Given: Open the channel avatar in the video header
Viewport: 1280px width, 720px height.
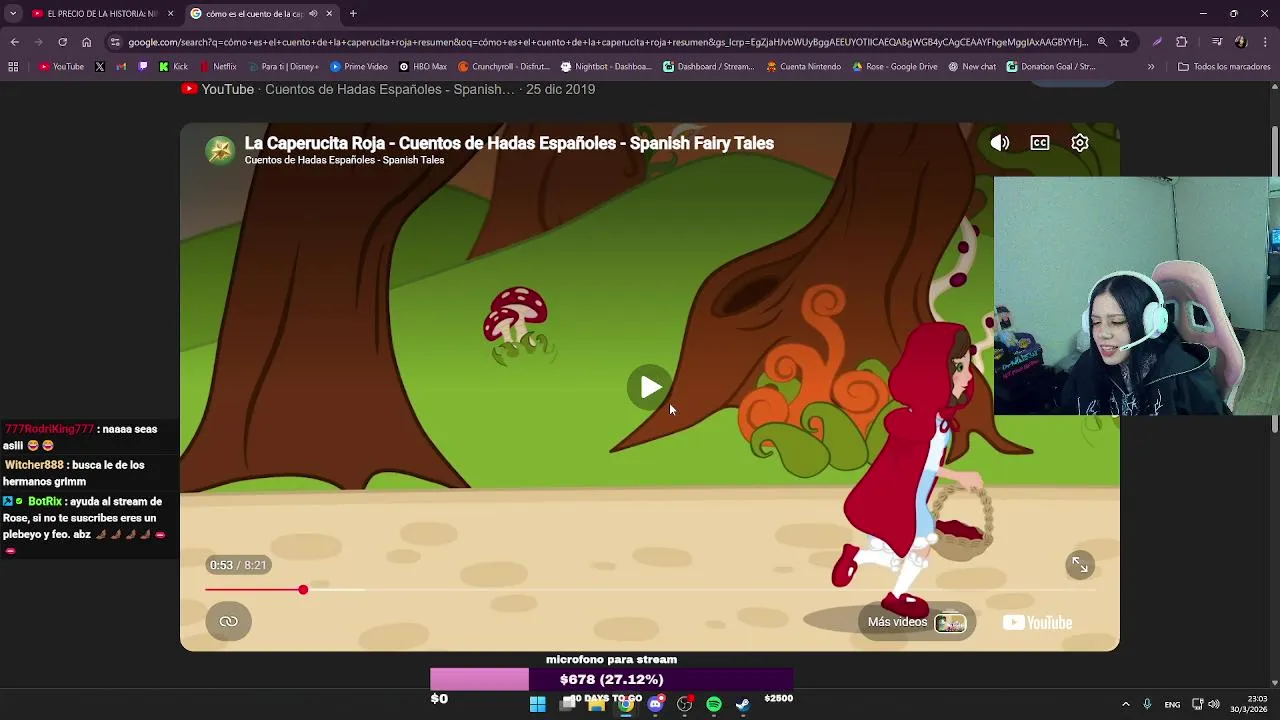Looking at the screenshot, I should [220, 150].
